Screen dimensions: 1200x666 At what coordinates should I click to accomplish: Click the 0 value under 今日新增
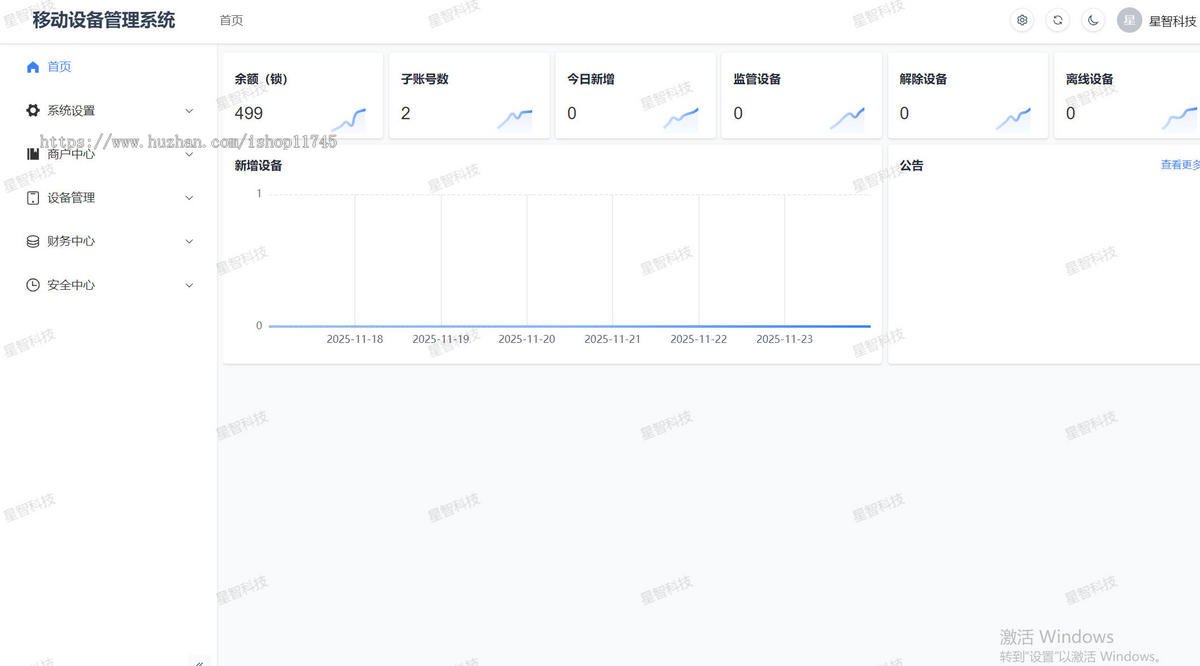(x=572, y=113)
